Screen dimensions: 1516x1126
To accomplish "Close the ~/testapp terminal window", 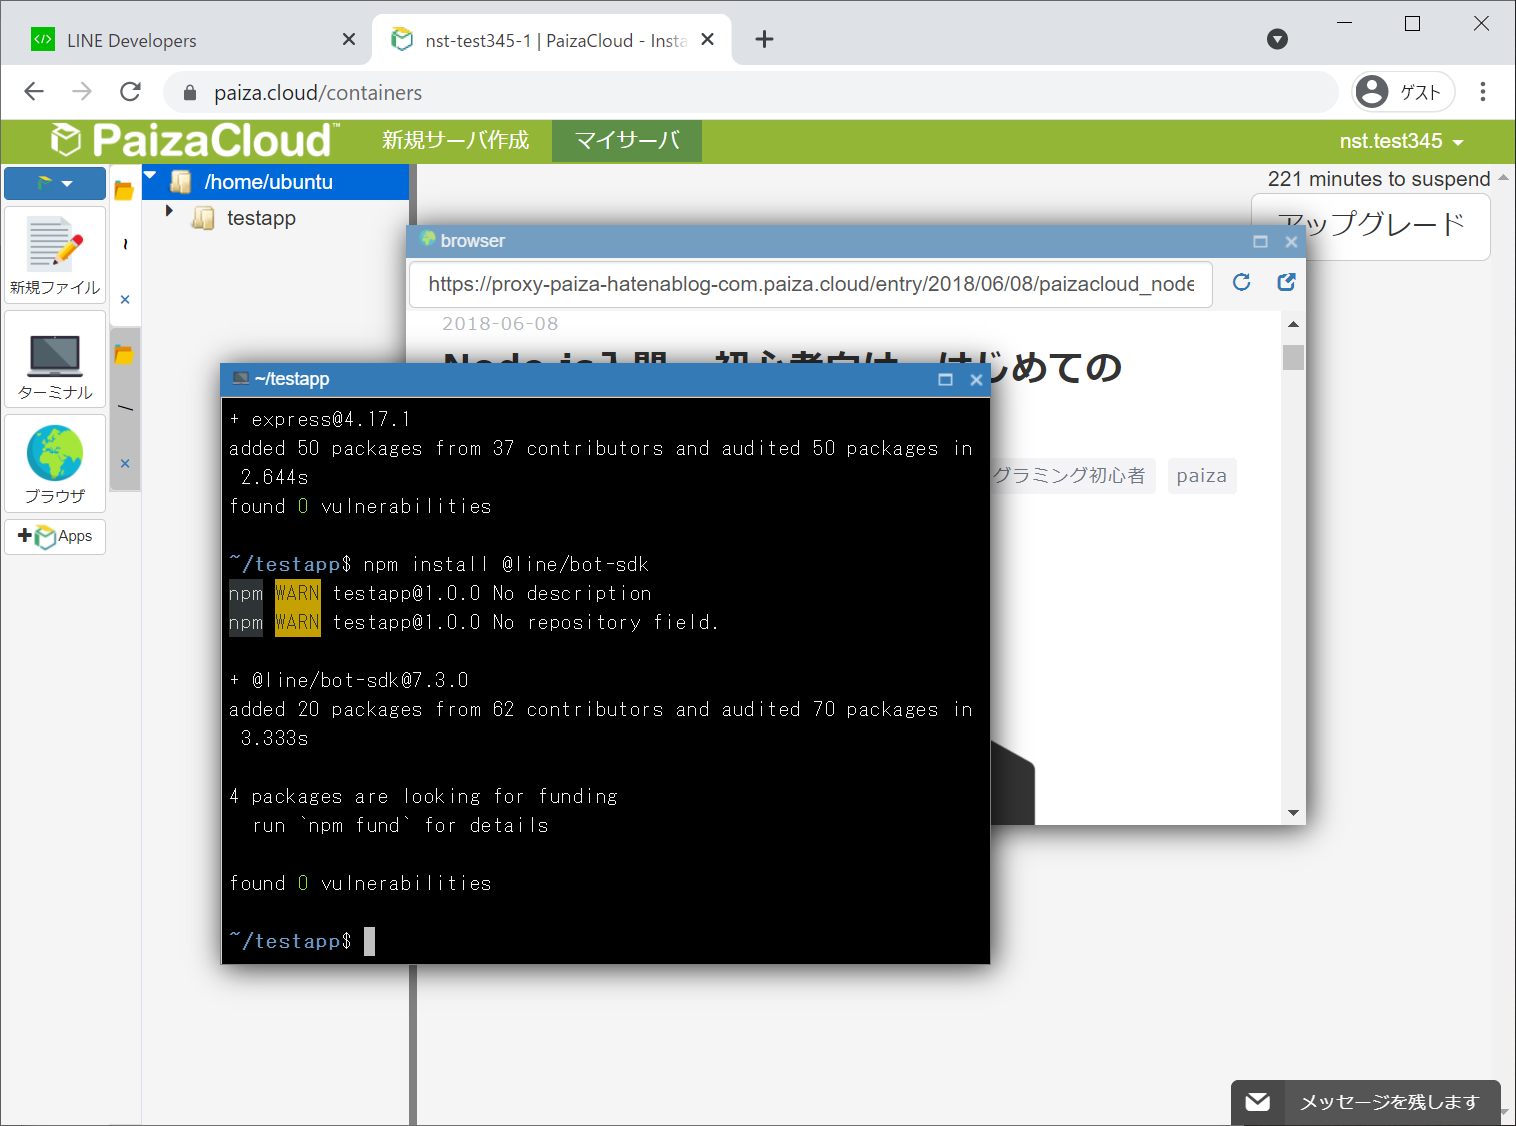I will [x=976, y=379].
